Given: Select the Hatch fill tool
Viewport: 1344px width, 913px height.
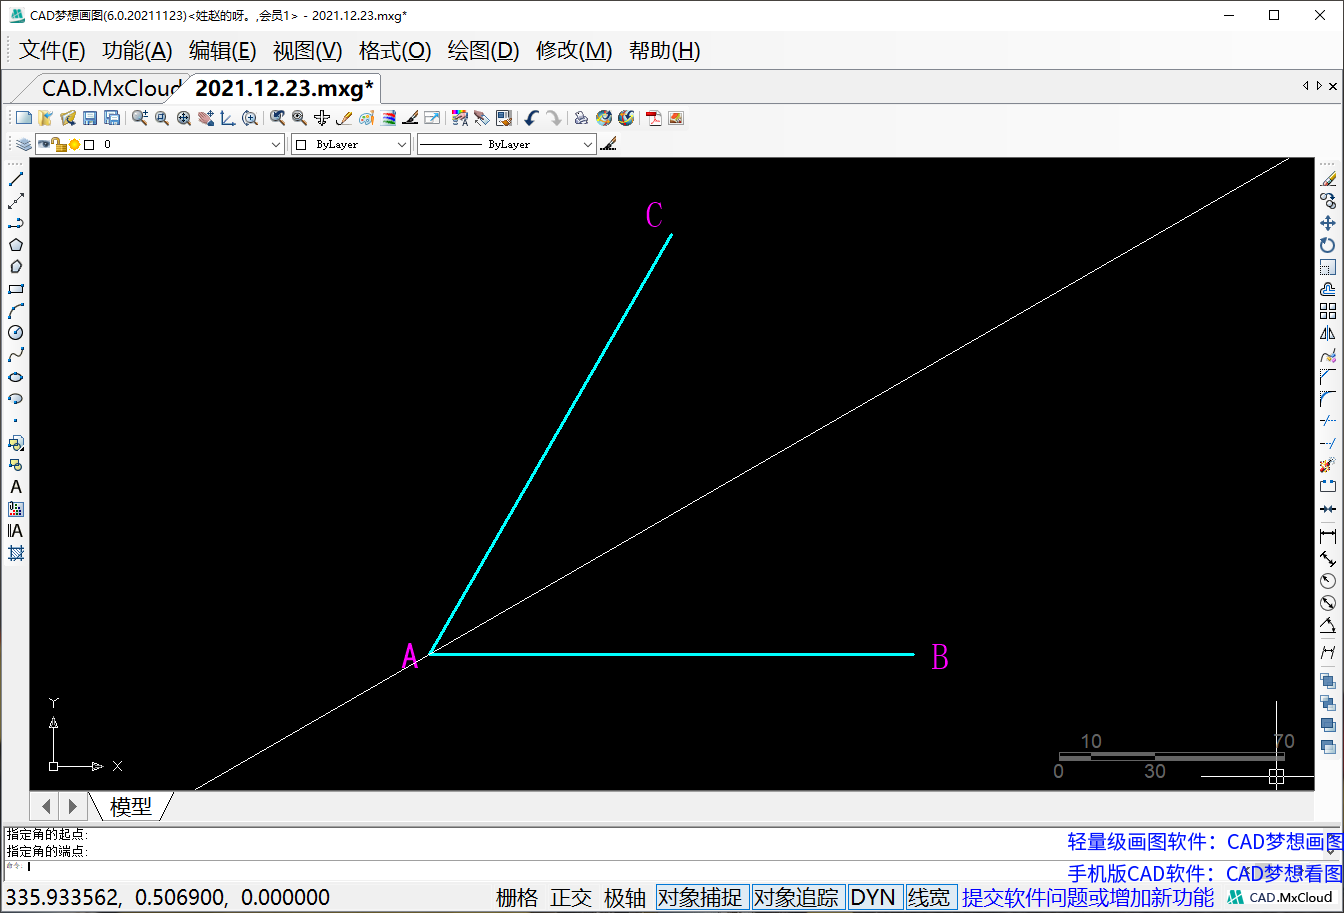Looking at the screenshot, I should point(16,553).
